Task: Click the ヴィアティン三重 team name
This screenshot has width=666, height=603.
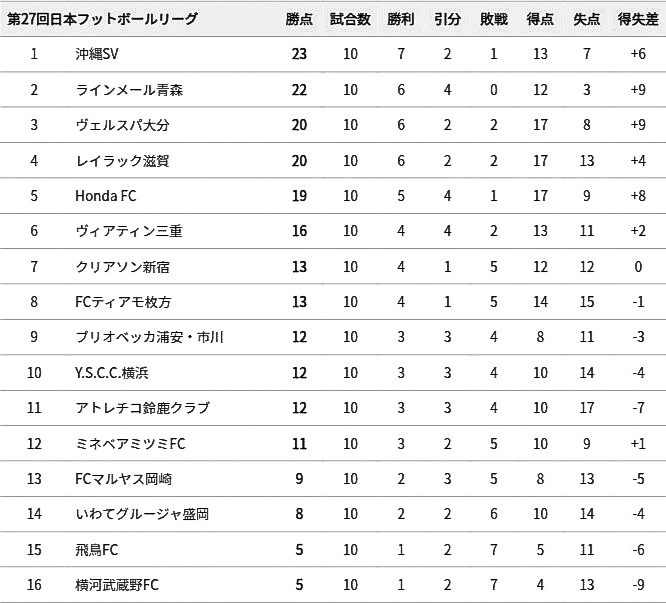Action: [129, 231]
